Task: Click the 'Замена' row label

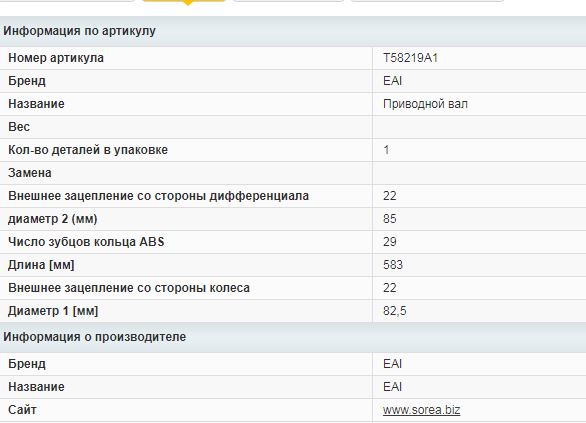Action: coord(30,173)
